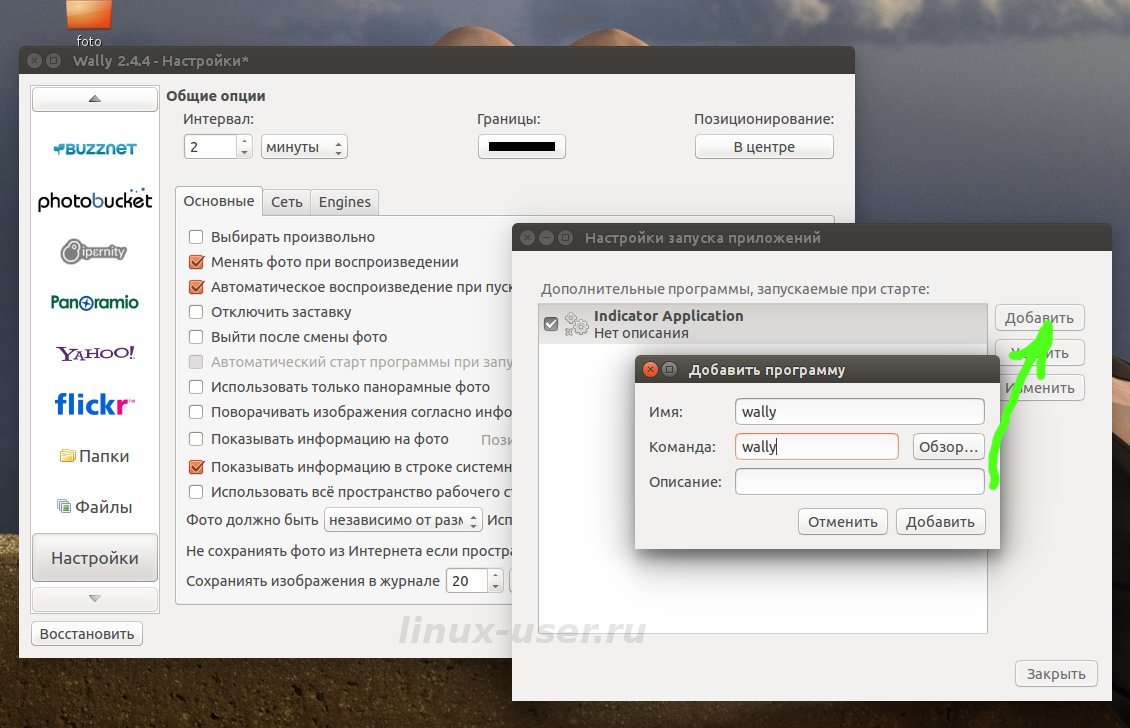Click the Indicator Application gears icon

[576, 324]
